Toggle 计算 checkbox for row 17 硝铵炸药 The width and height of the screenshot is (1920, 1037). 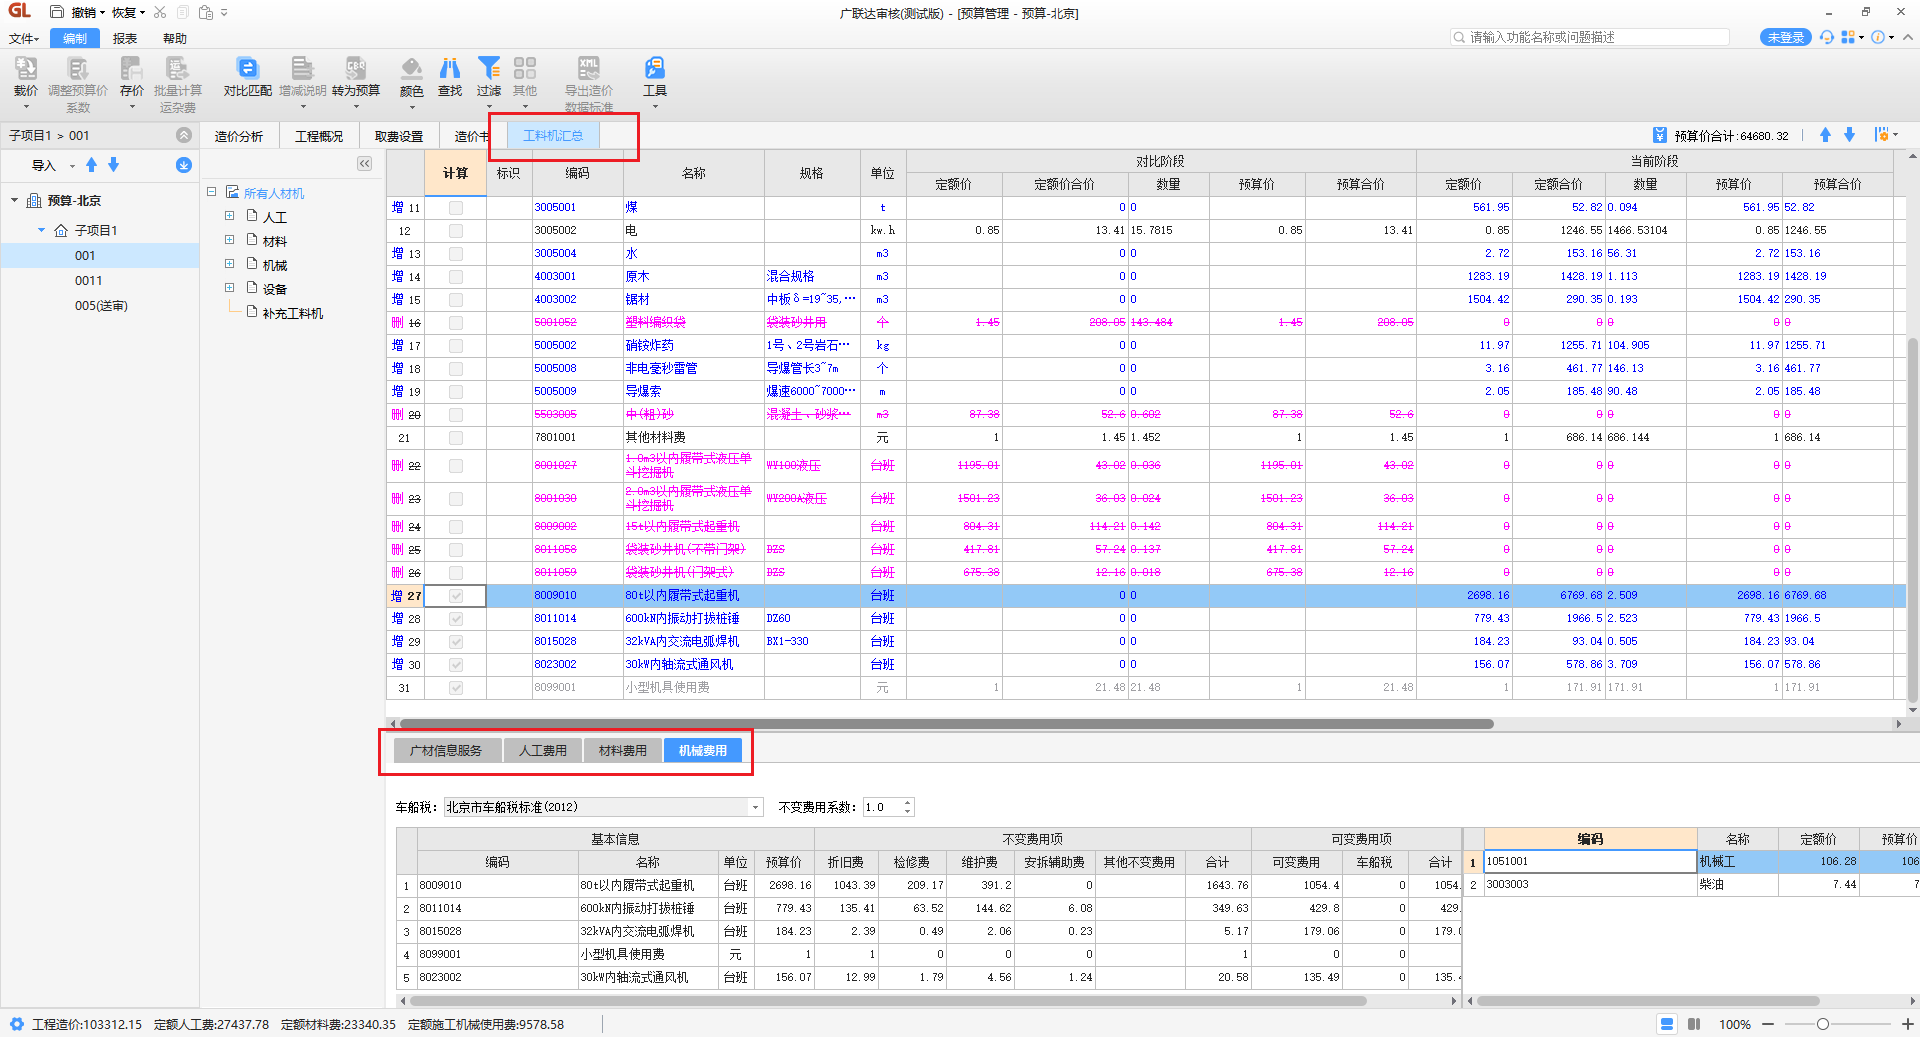tap(456, 346)
